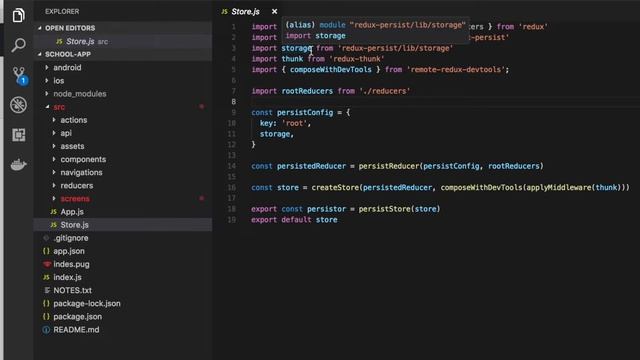Open the package-lock.json file
The image size is (640, 360).
(87, 303)
